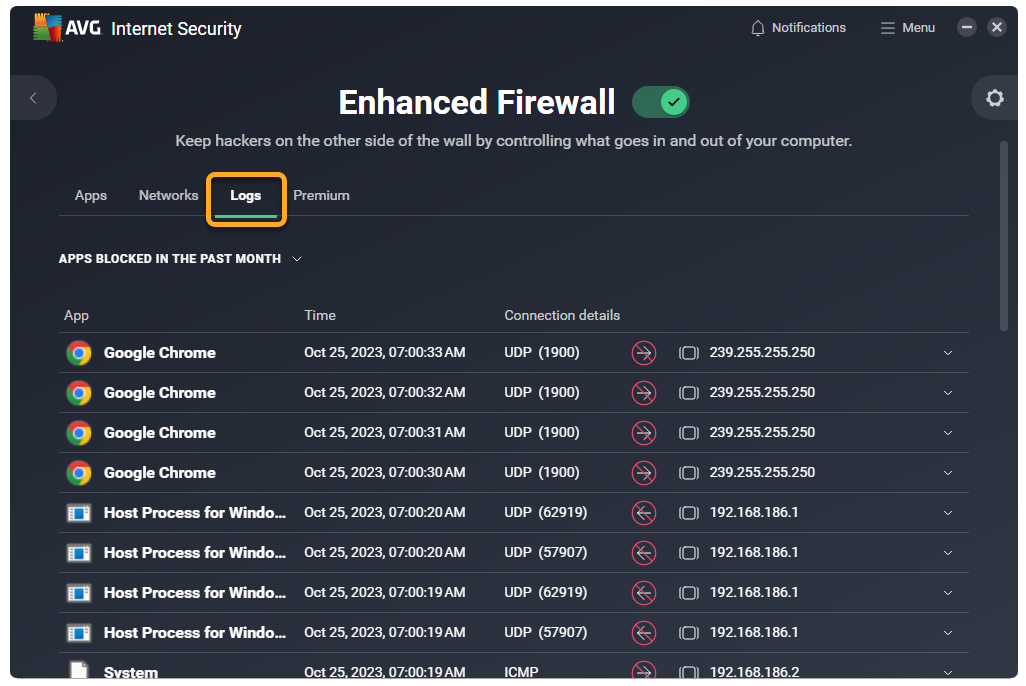Click blocked outbound arrow icon in first row
1026x686 pixels.
pos(644,353)
